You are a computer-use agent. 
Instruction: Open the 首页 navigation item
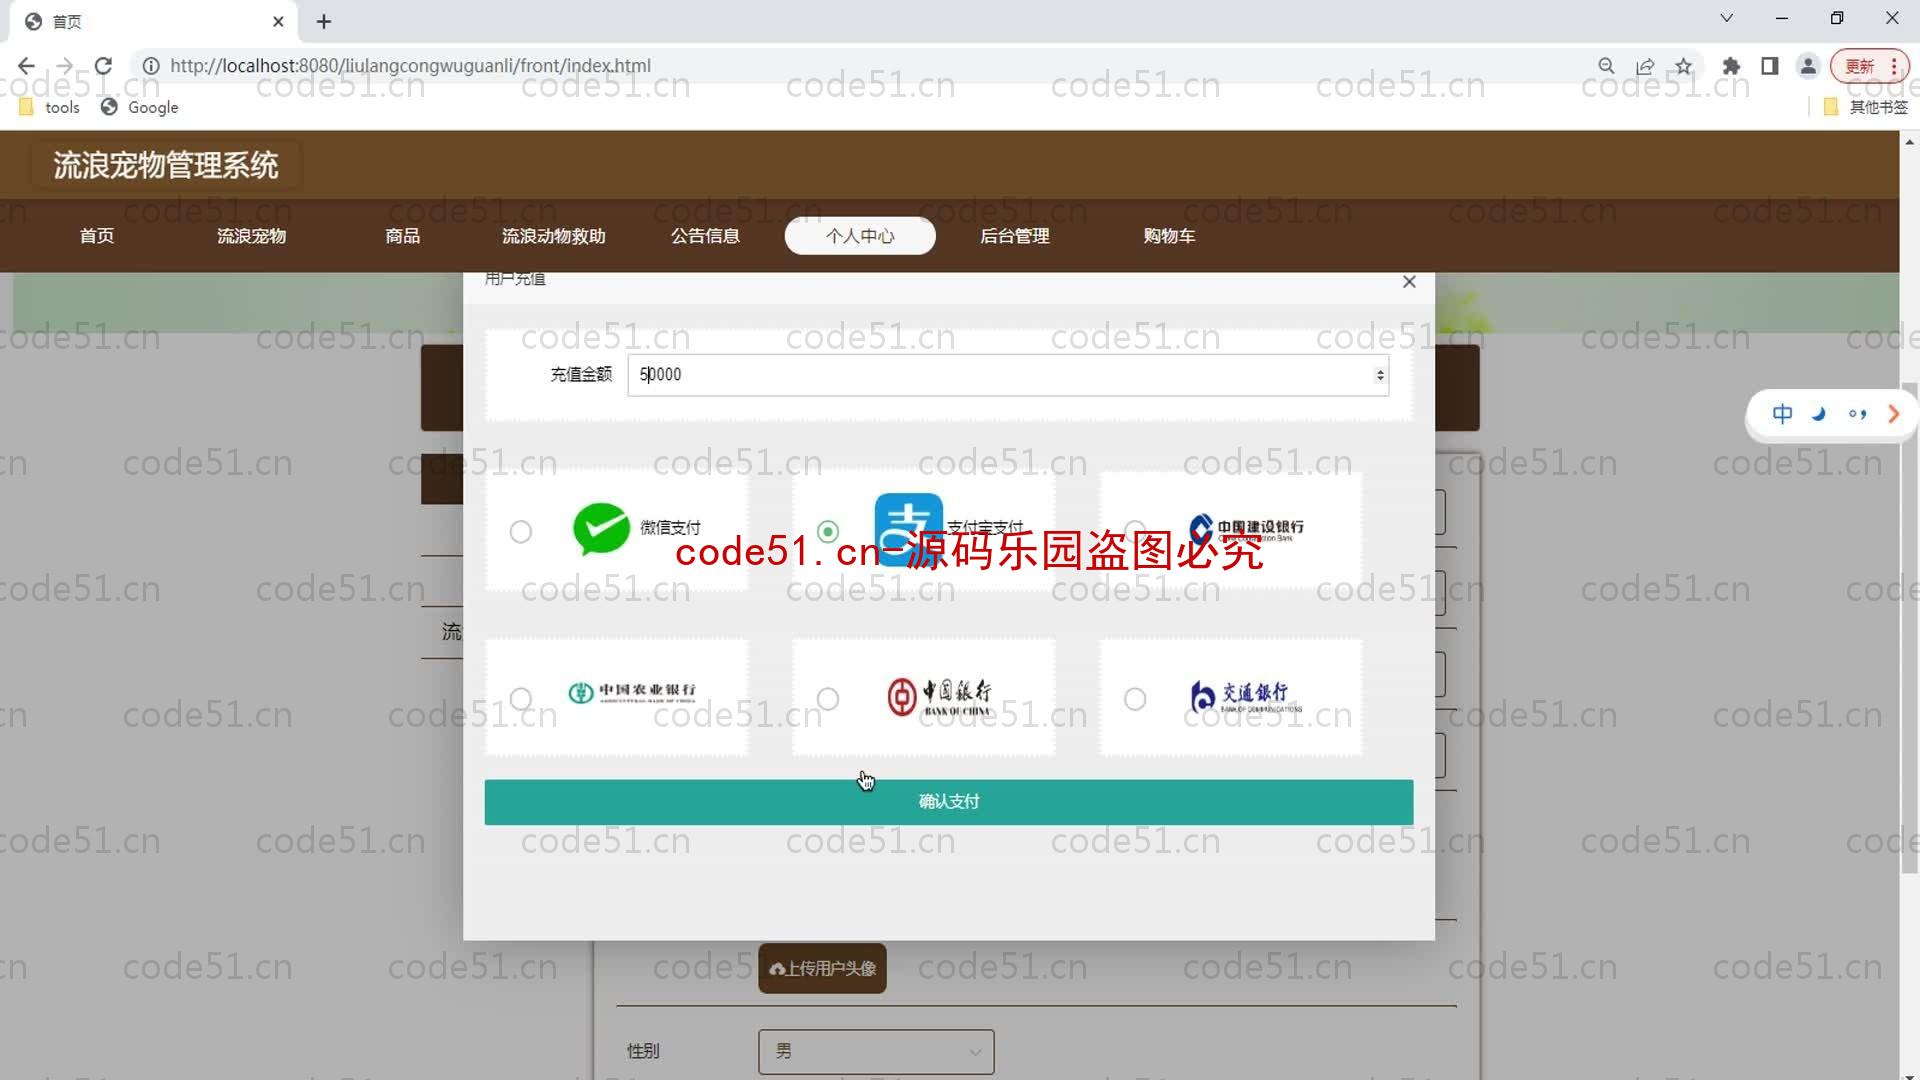pos(97,236)
